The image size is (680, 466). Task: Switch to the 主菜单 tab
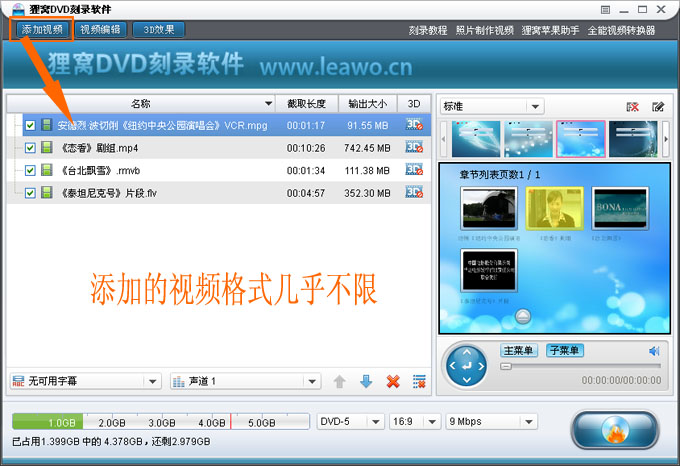[519, 350]
